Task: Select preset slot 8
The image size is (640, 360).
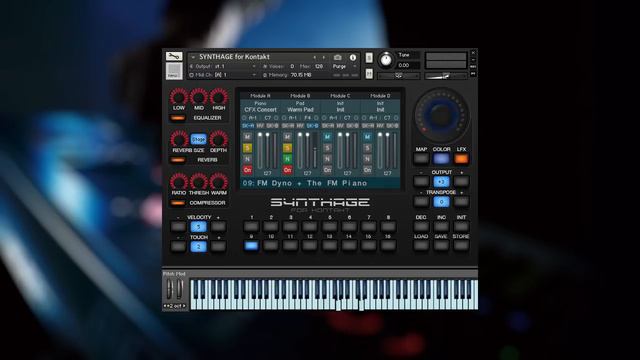Action: click(389, 227)
